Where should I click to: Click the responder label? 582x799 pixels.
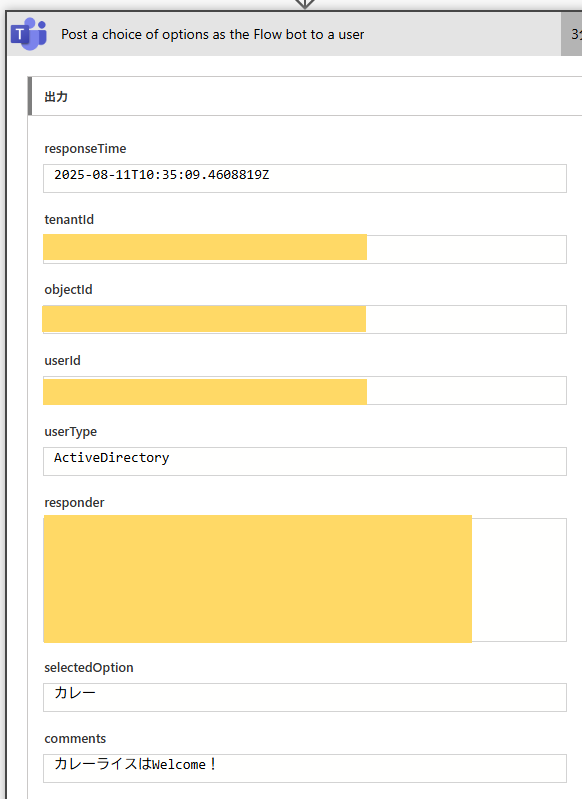[74, 503]
